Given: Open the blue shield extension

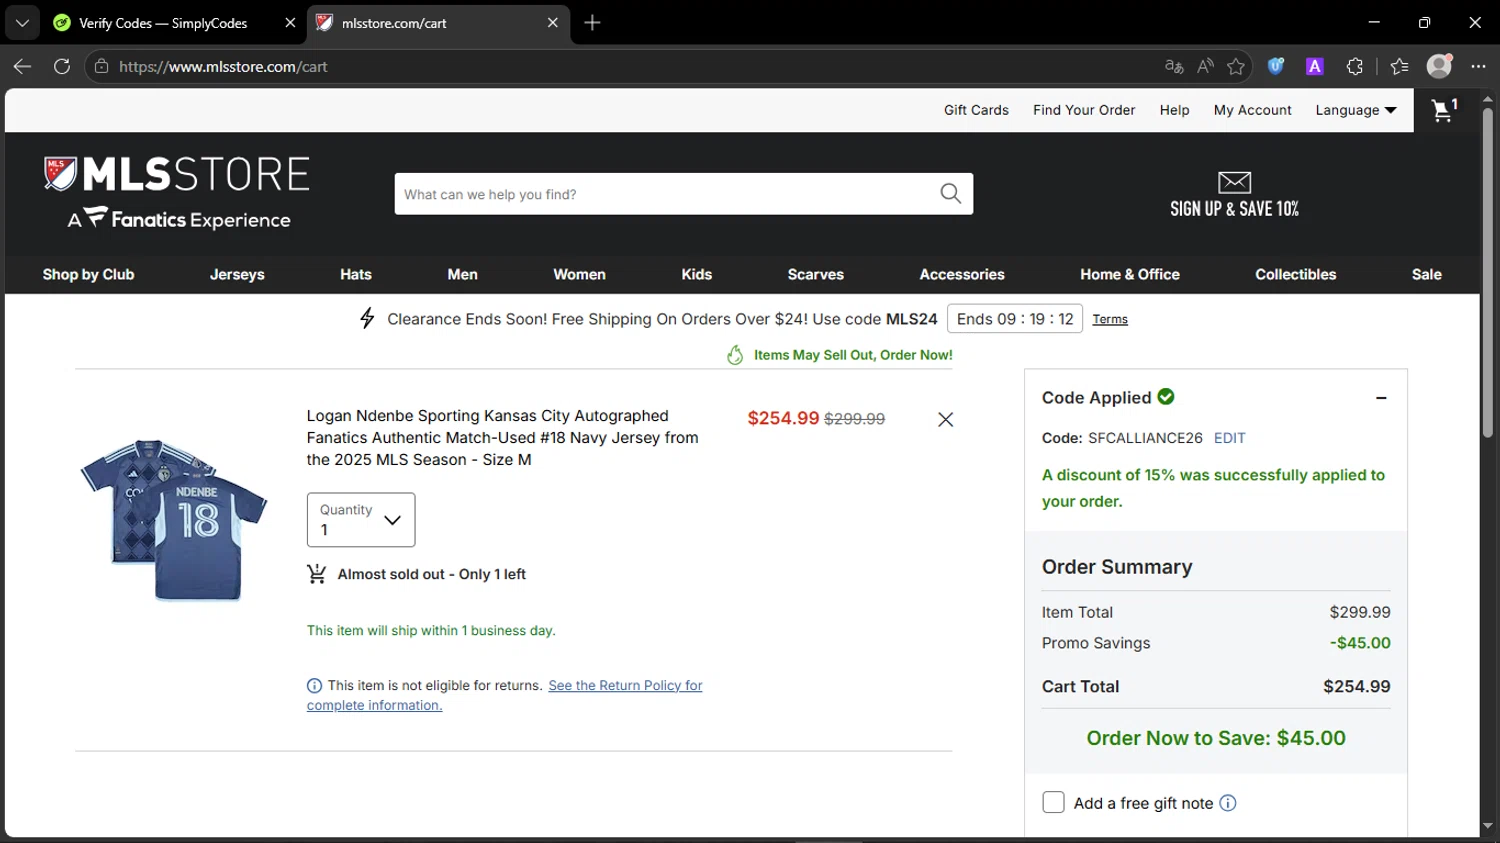Looking at the screenshot, I should pyautogui.click(x=1276, y=67).
